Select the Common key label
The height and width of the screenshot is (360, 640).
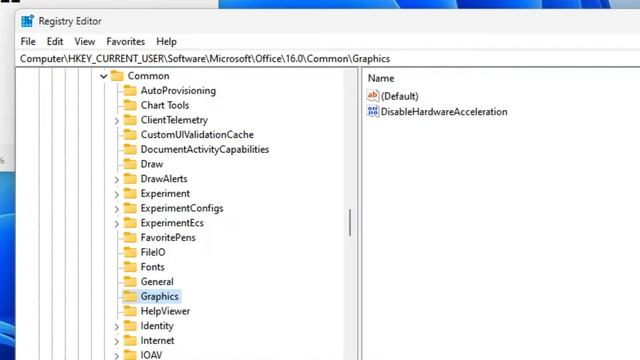(148, 76)
